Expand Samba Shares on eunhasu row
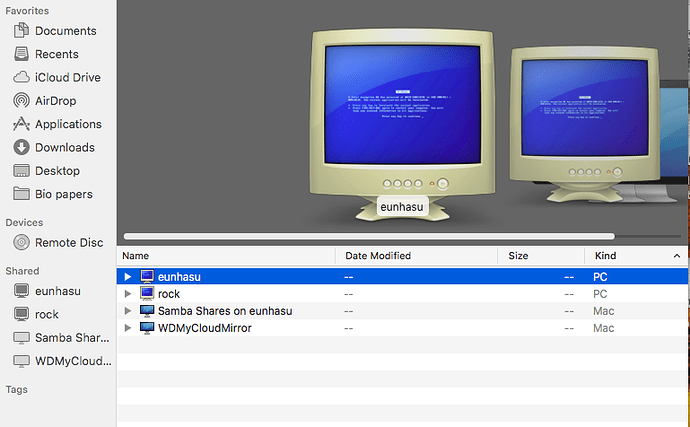 (x=128, y=311)
